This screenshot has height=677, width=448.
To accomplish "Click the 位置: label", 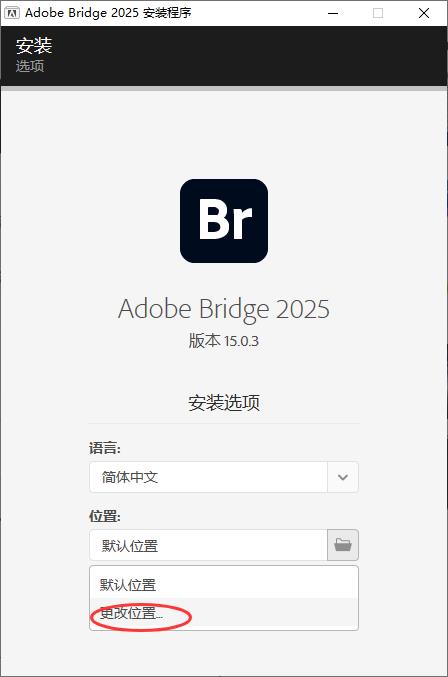I will click(105, 516).
